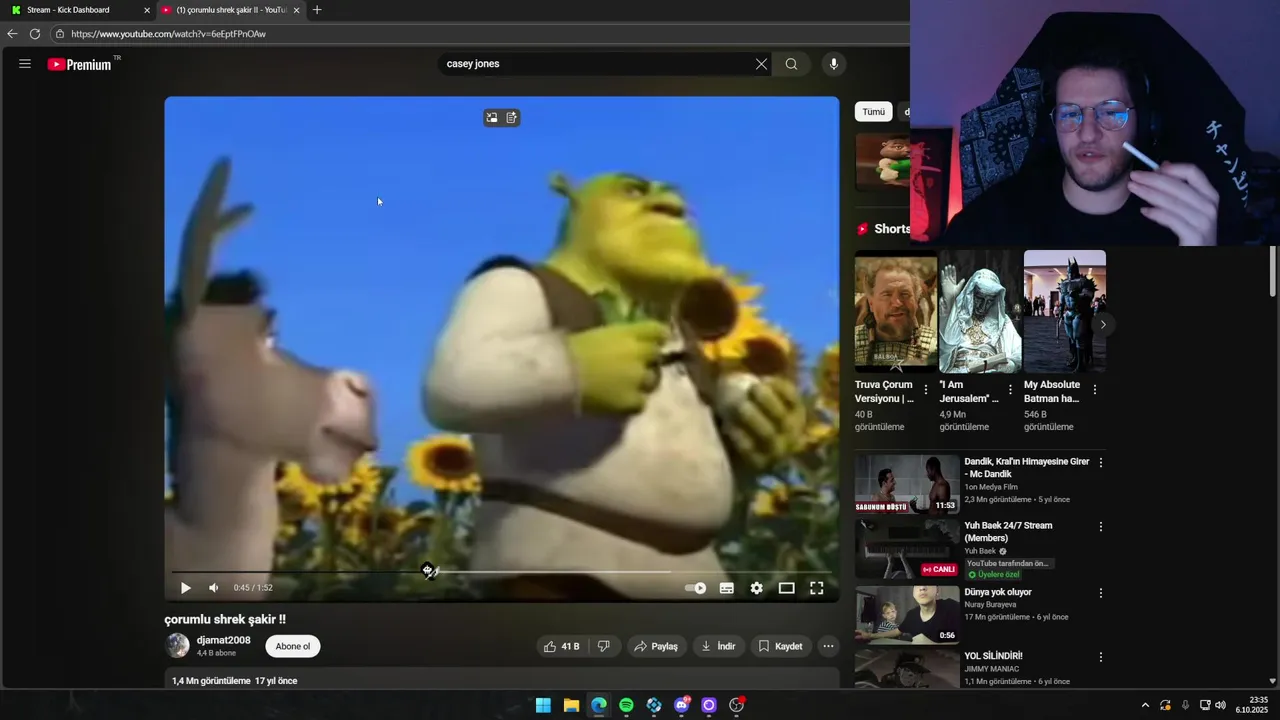1280x720 pixels.
Task: Open options for YOL SİLİNDİRİ! video
Action: (x=1101, y=657)
